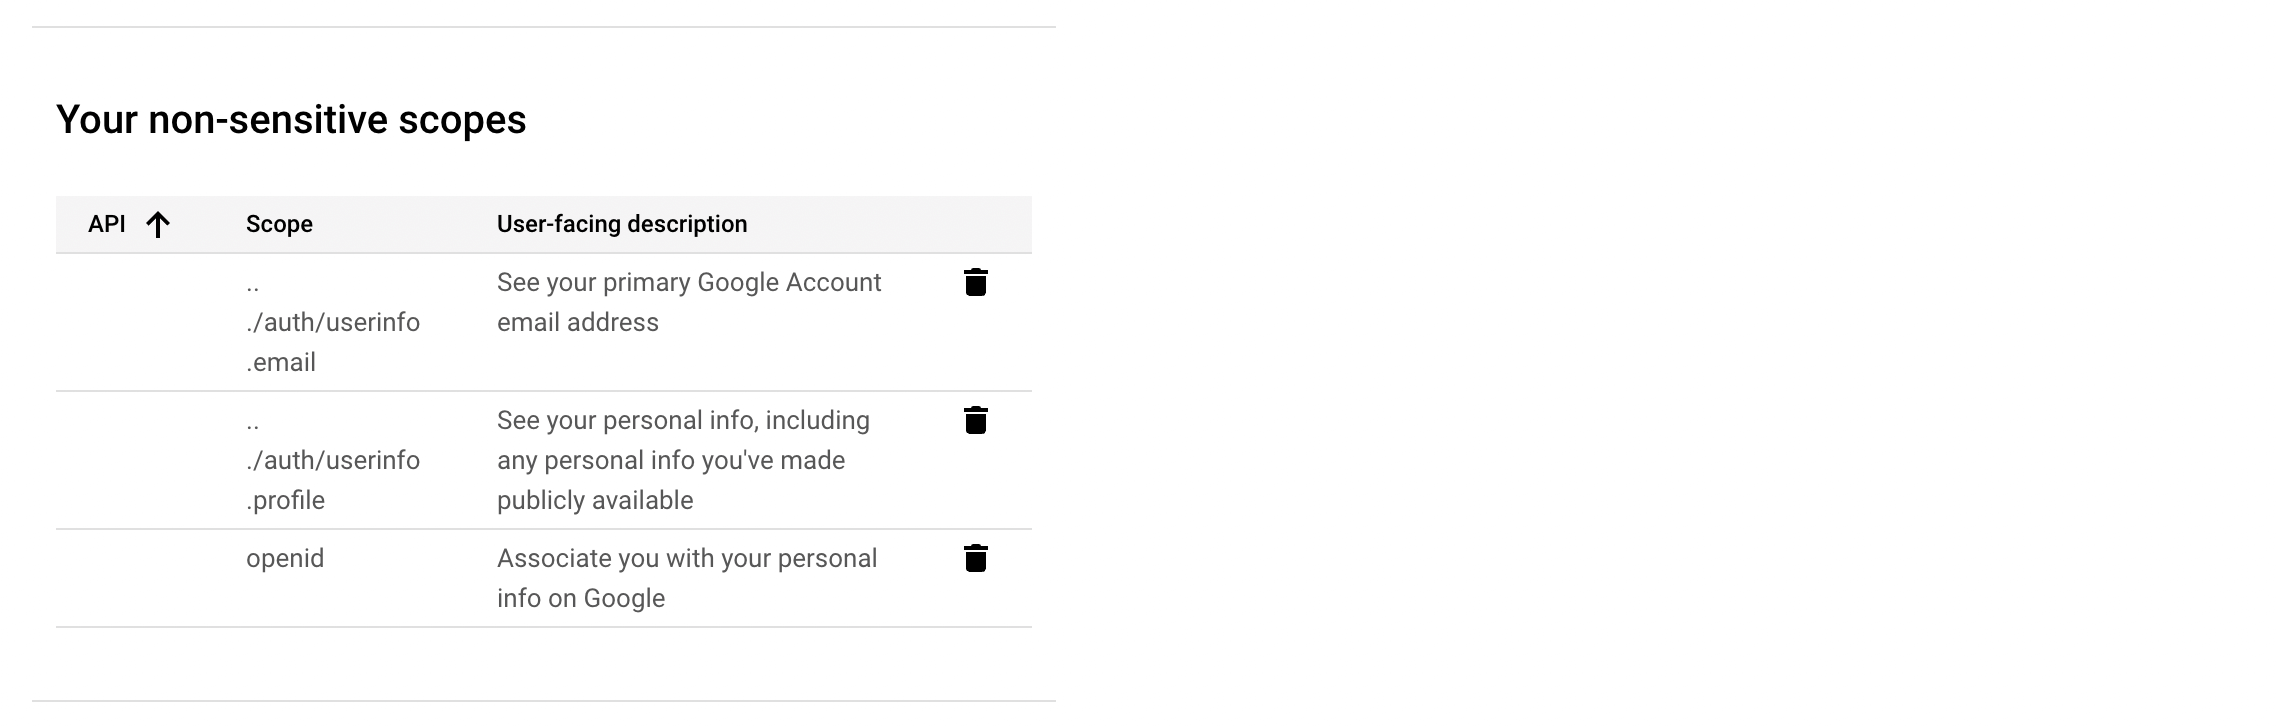Click the divider line above the scopes heading
The width and height of the screenshot is (2276, 726).
click(x=544, y=27)
